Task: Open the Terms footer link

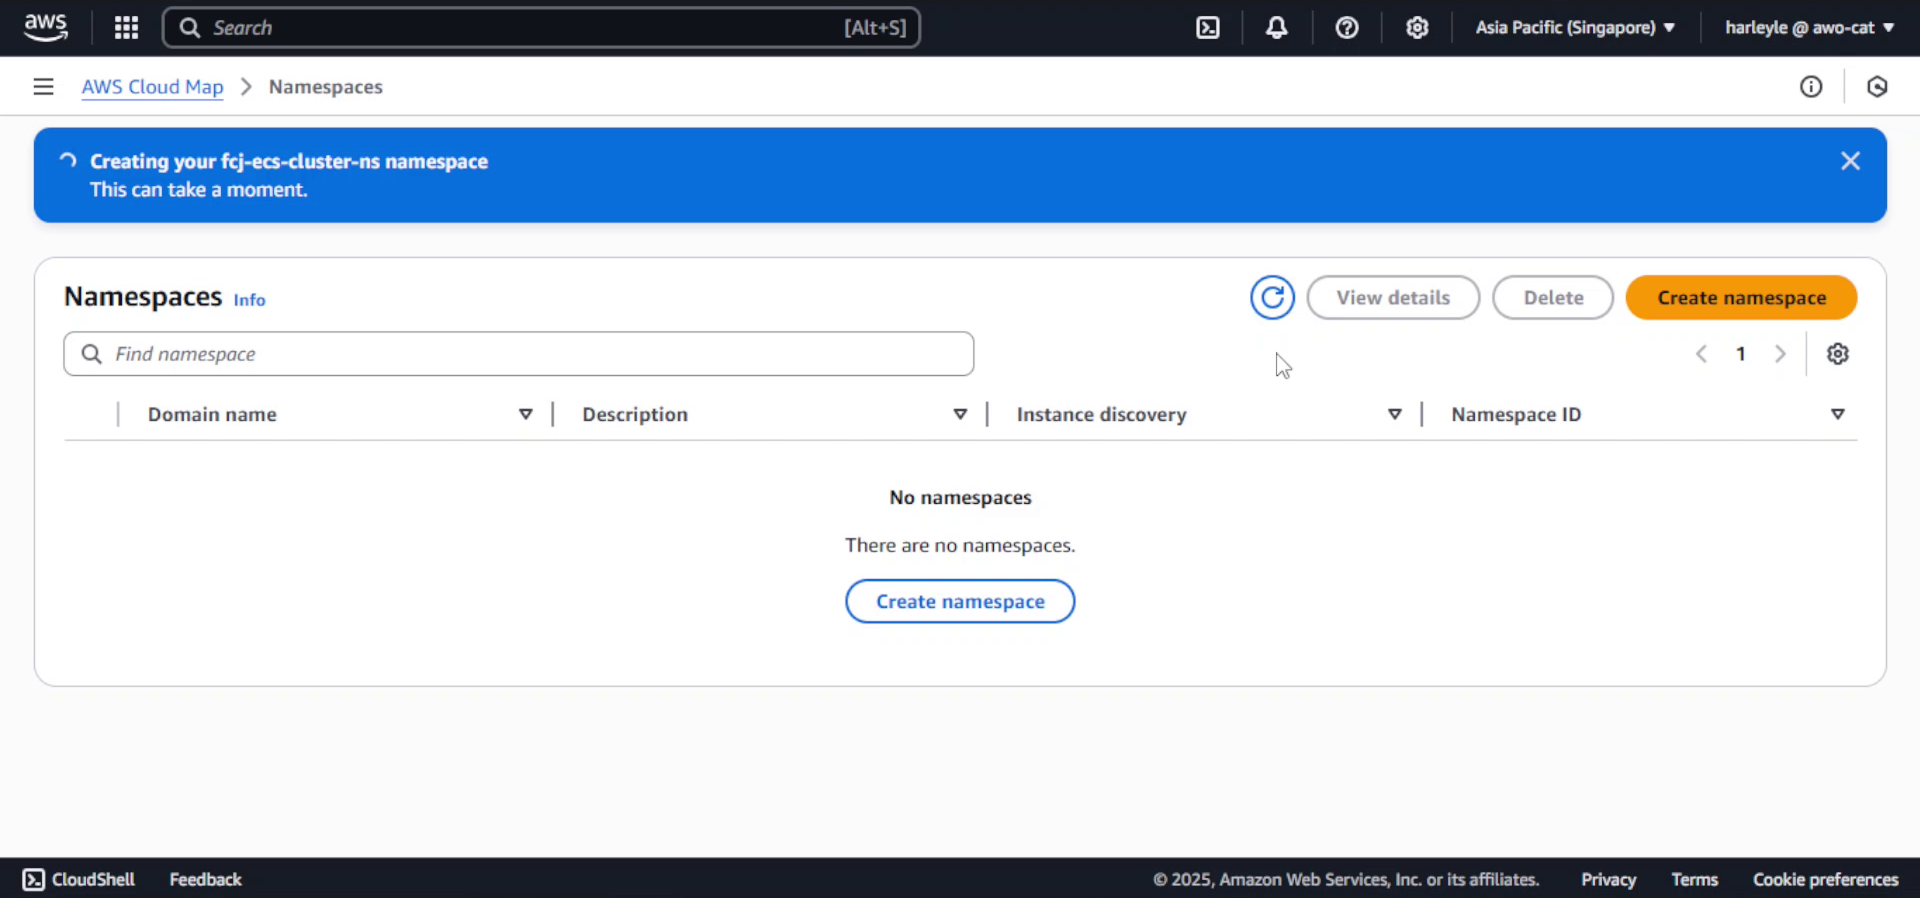Action: (x=1694, y=880)
